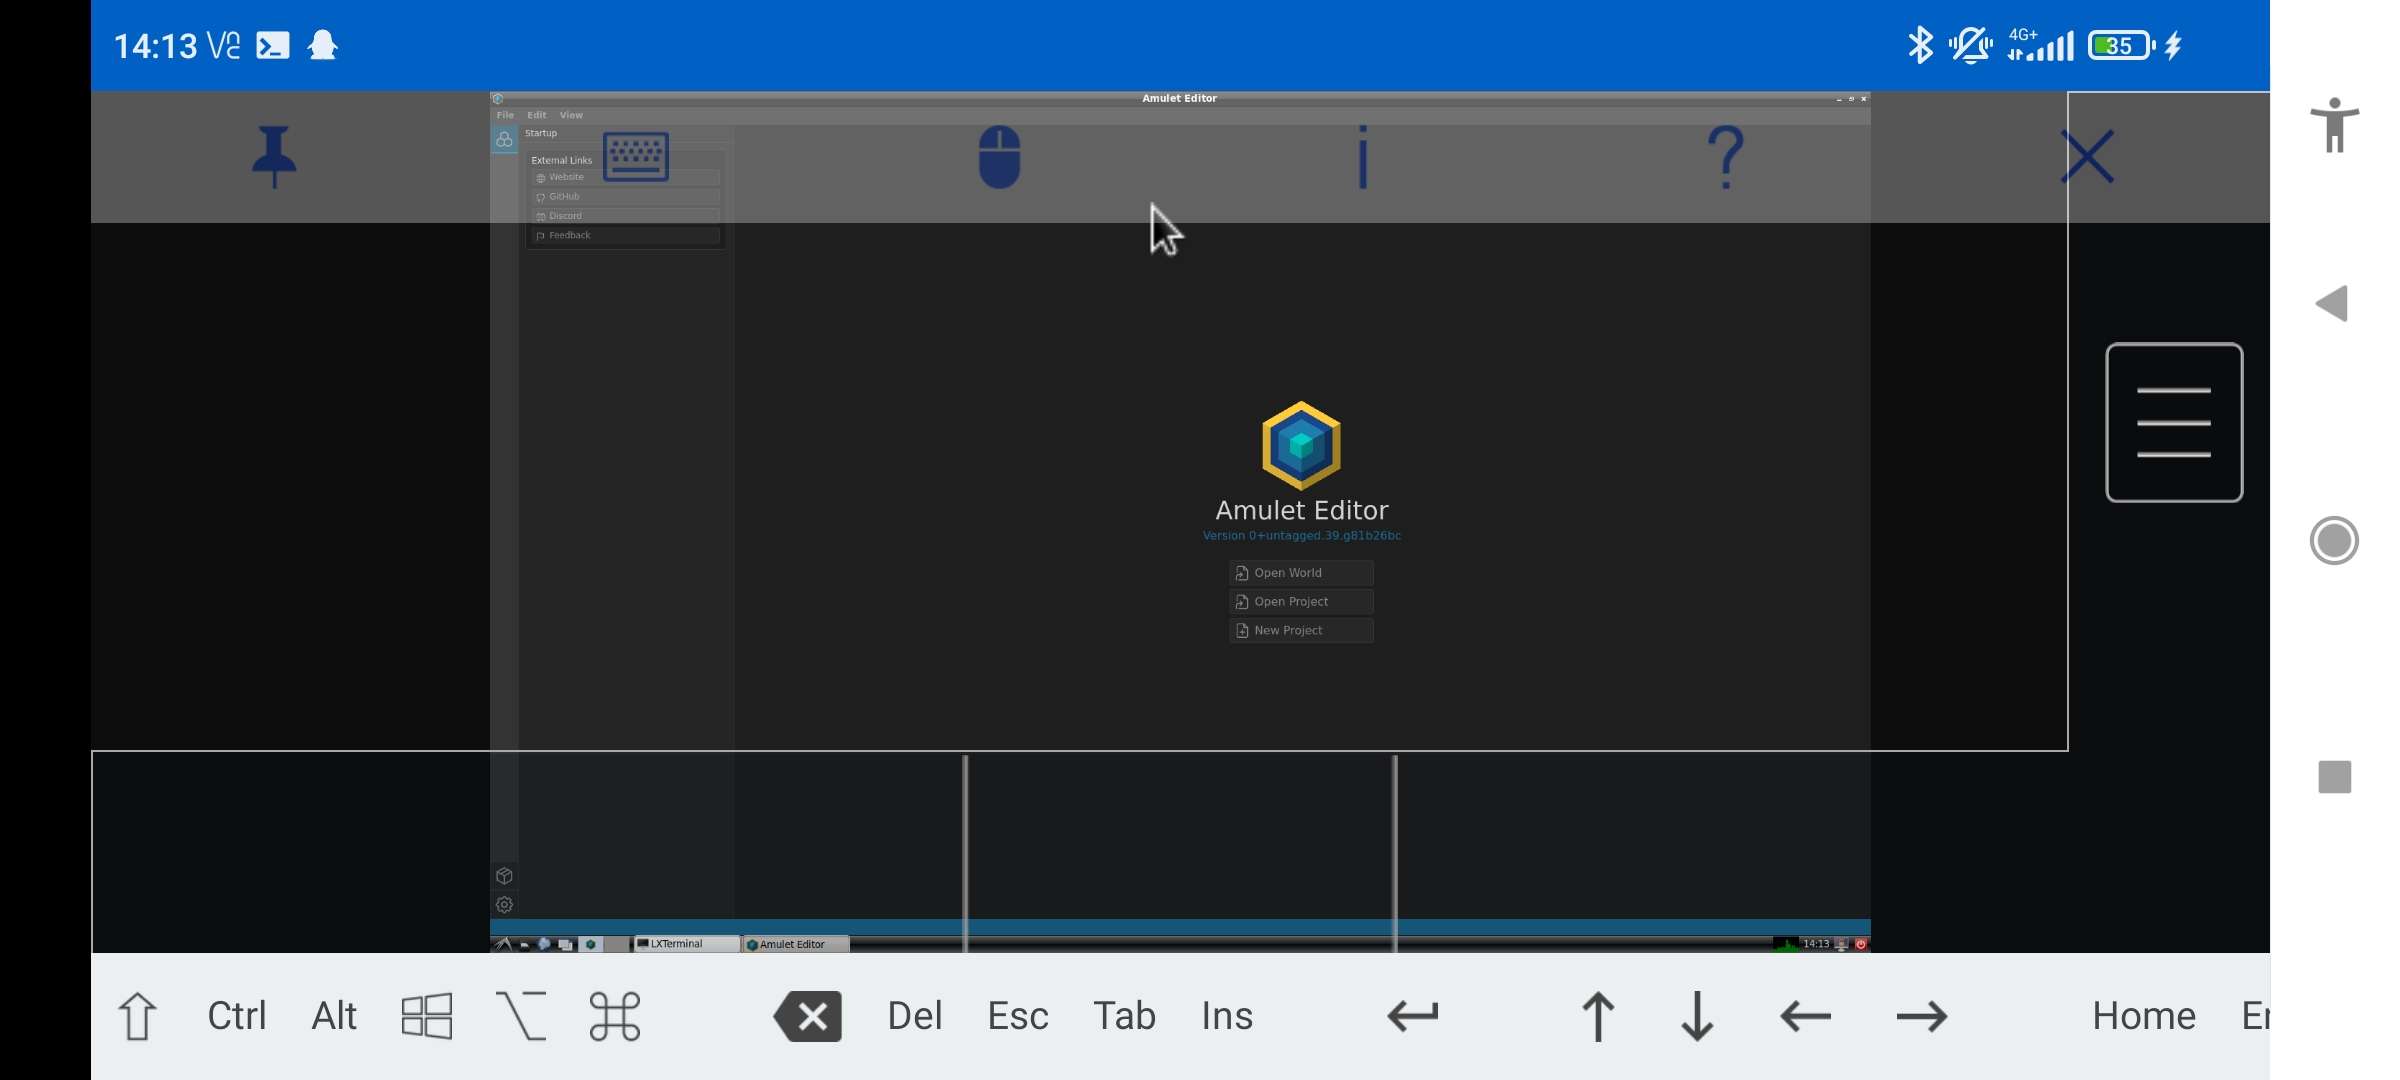Click the info icon in the overlay toolbar
Viewport: 2400px width, 1080px height.
point(1363,156)
